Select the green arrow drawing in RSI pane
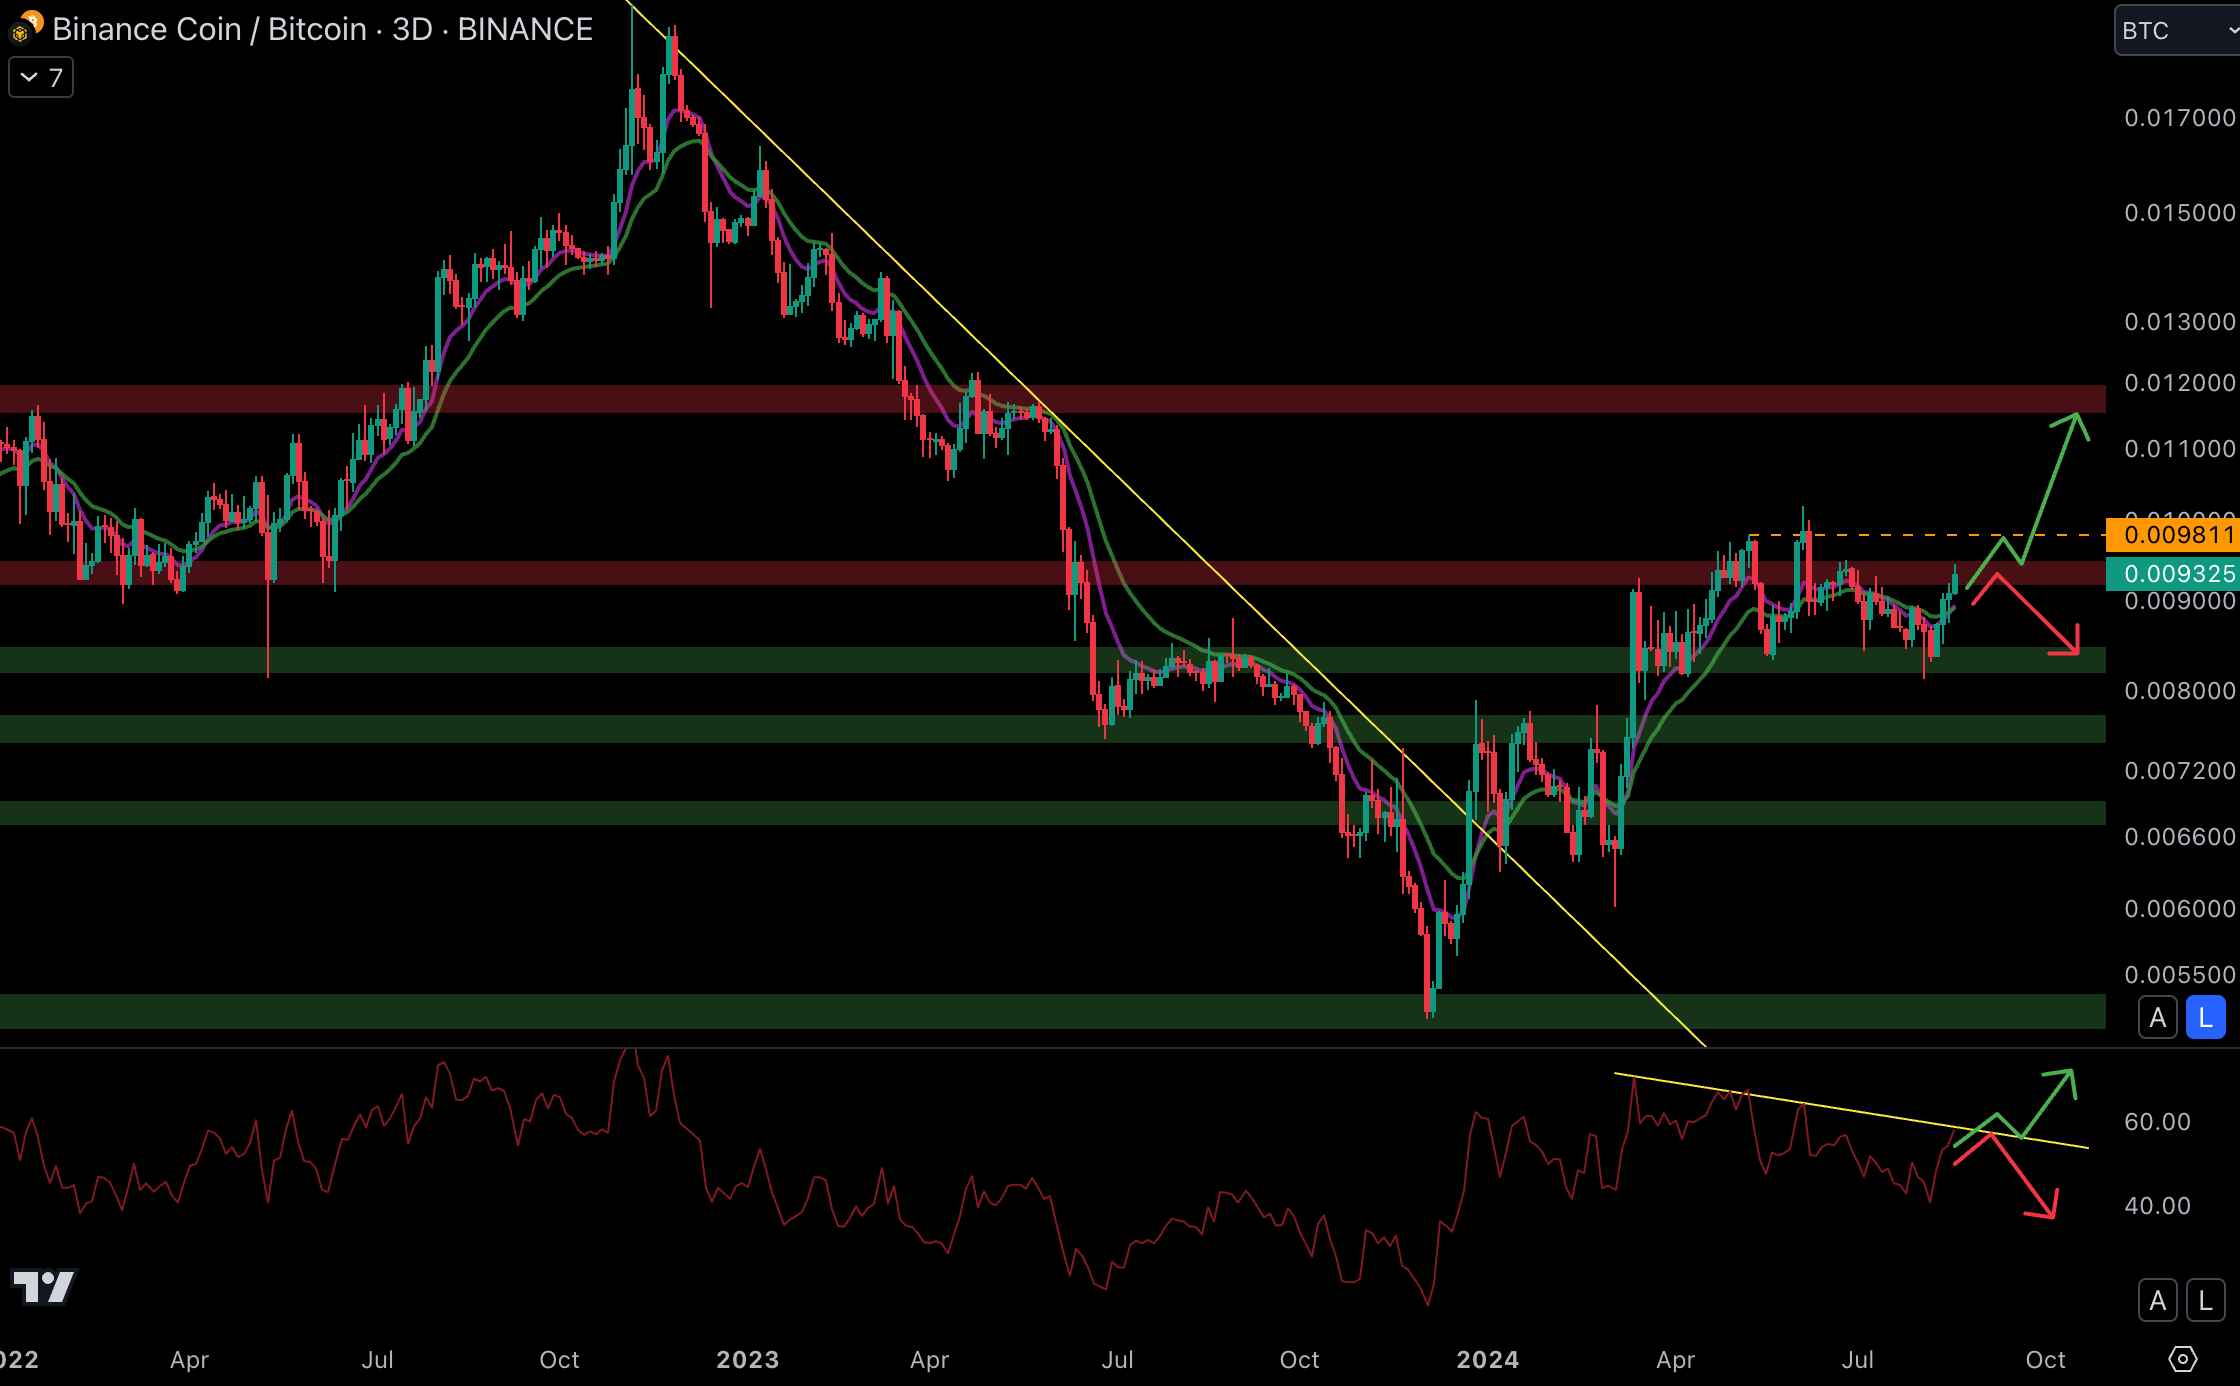Screen dimensions: 2240x1386 click(2047, 1102)
